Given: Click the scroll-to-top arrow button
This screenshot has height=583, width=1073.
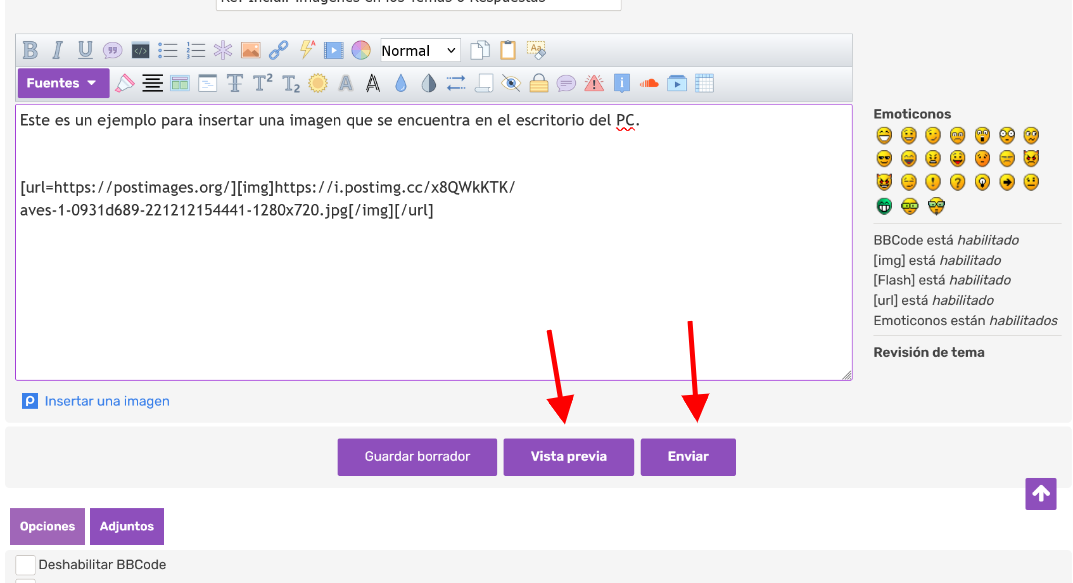Looking at the screenshot, I should [1041, 493].
